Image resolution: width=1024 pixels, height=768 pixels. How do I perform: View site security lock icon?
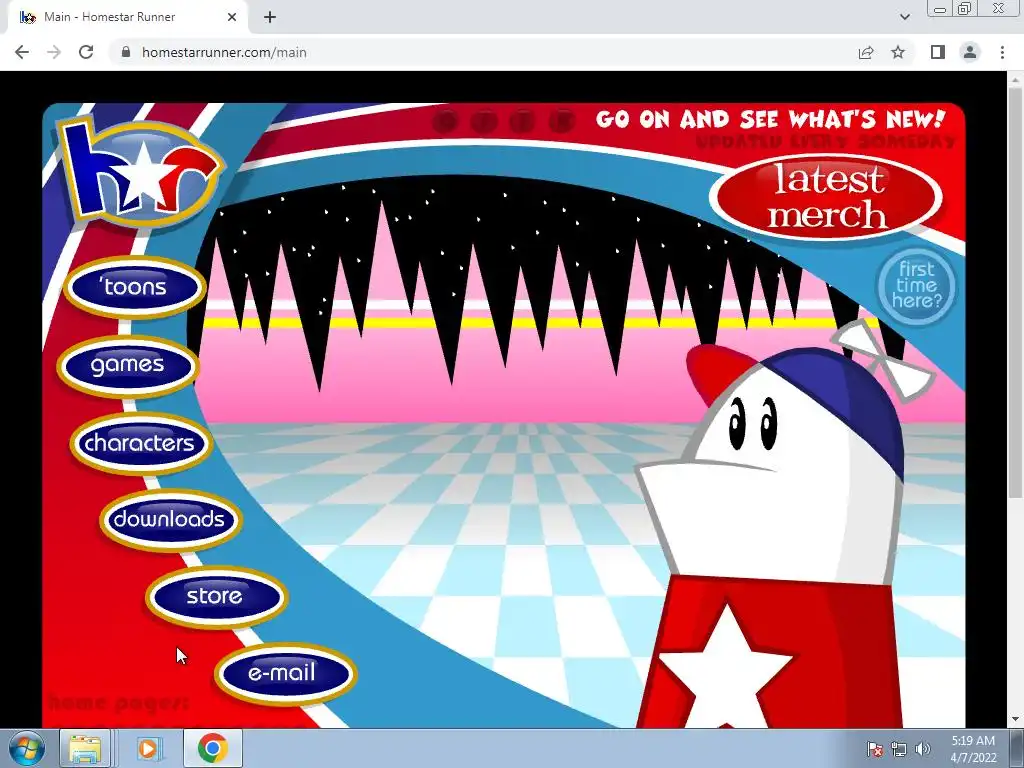pos(126,52)
